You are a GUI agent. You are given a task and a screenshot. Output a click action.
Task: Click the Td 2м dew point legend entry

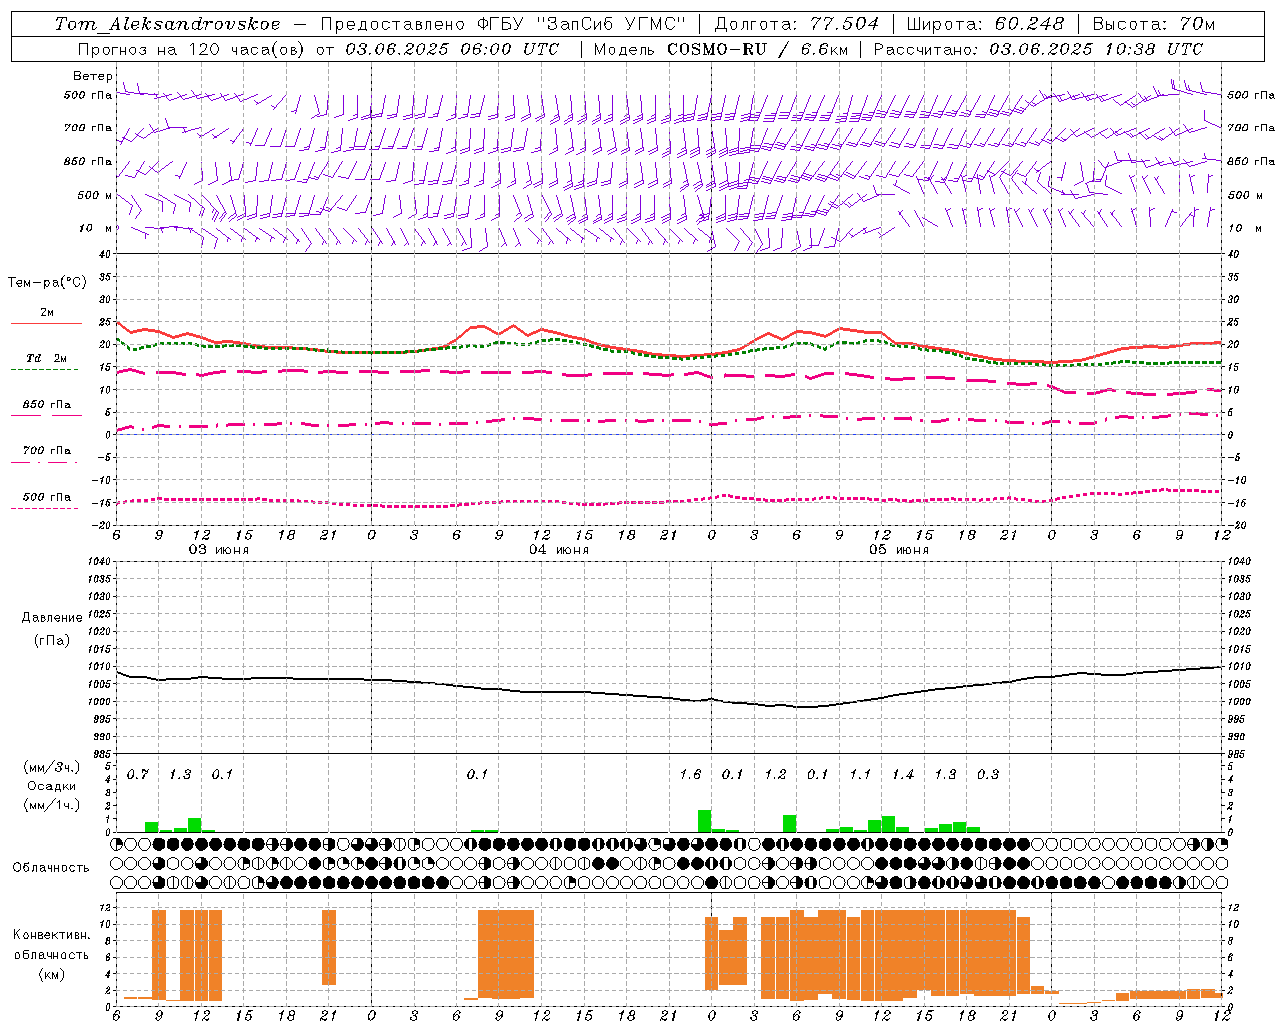(46, 358)
